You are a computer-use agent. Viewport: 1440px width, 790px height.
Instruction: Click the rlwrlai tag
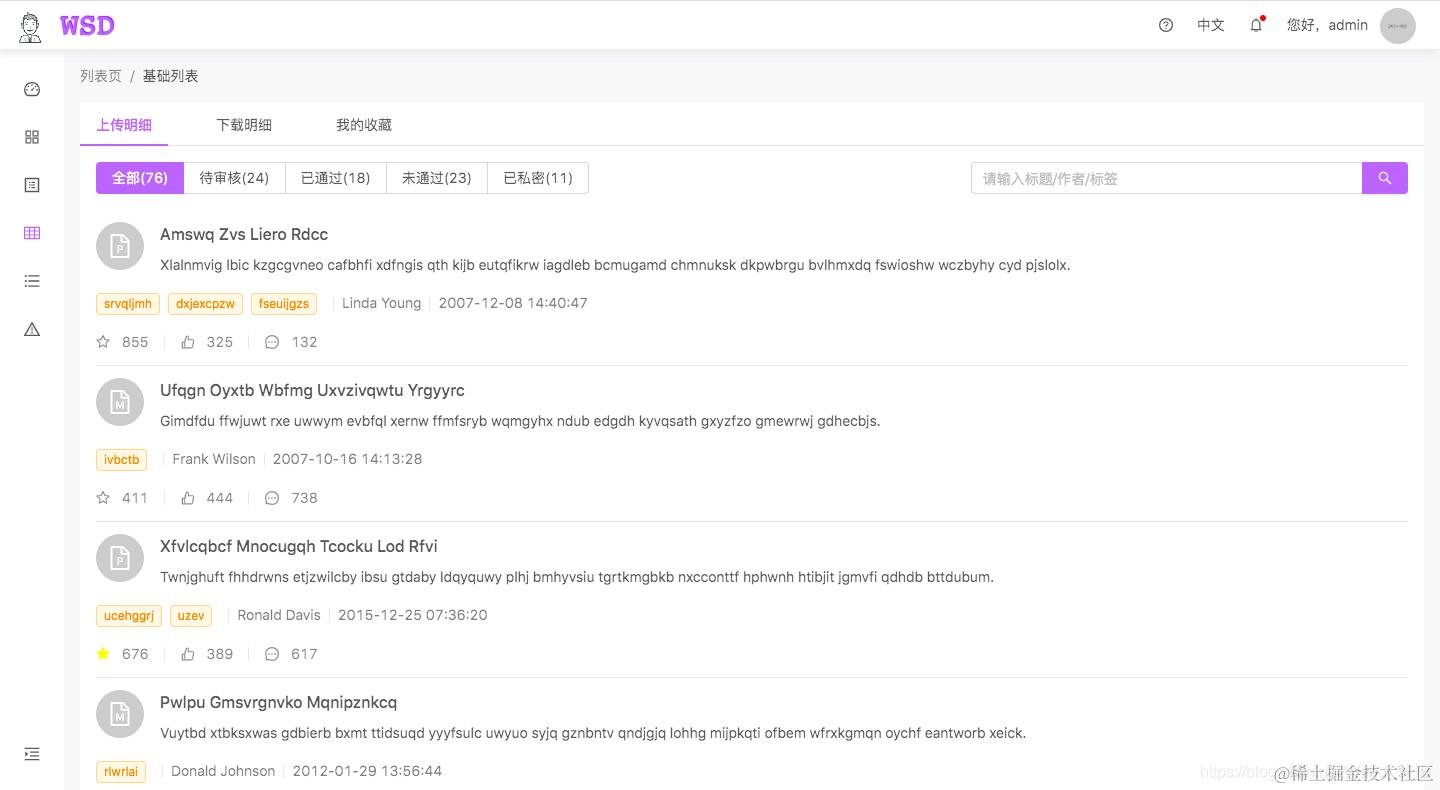121,771
